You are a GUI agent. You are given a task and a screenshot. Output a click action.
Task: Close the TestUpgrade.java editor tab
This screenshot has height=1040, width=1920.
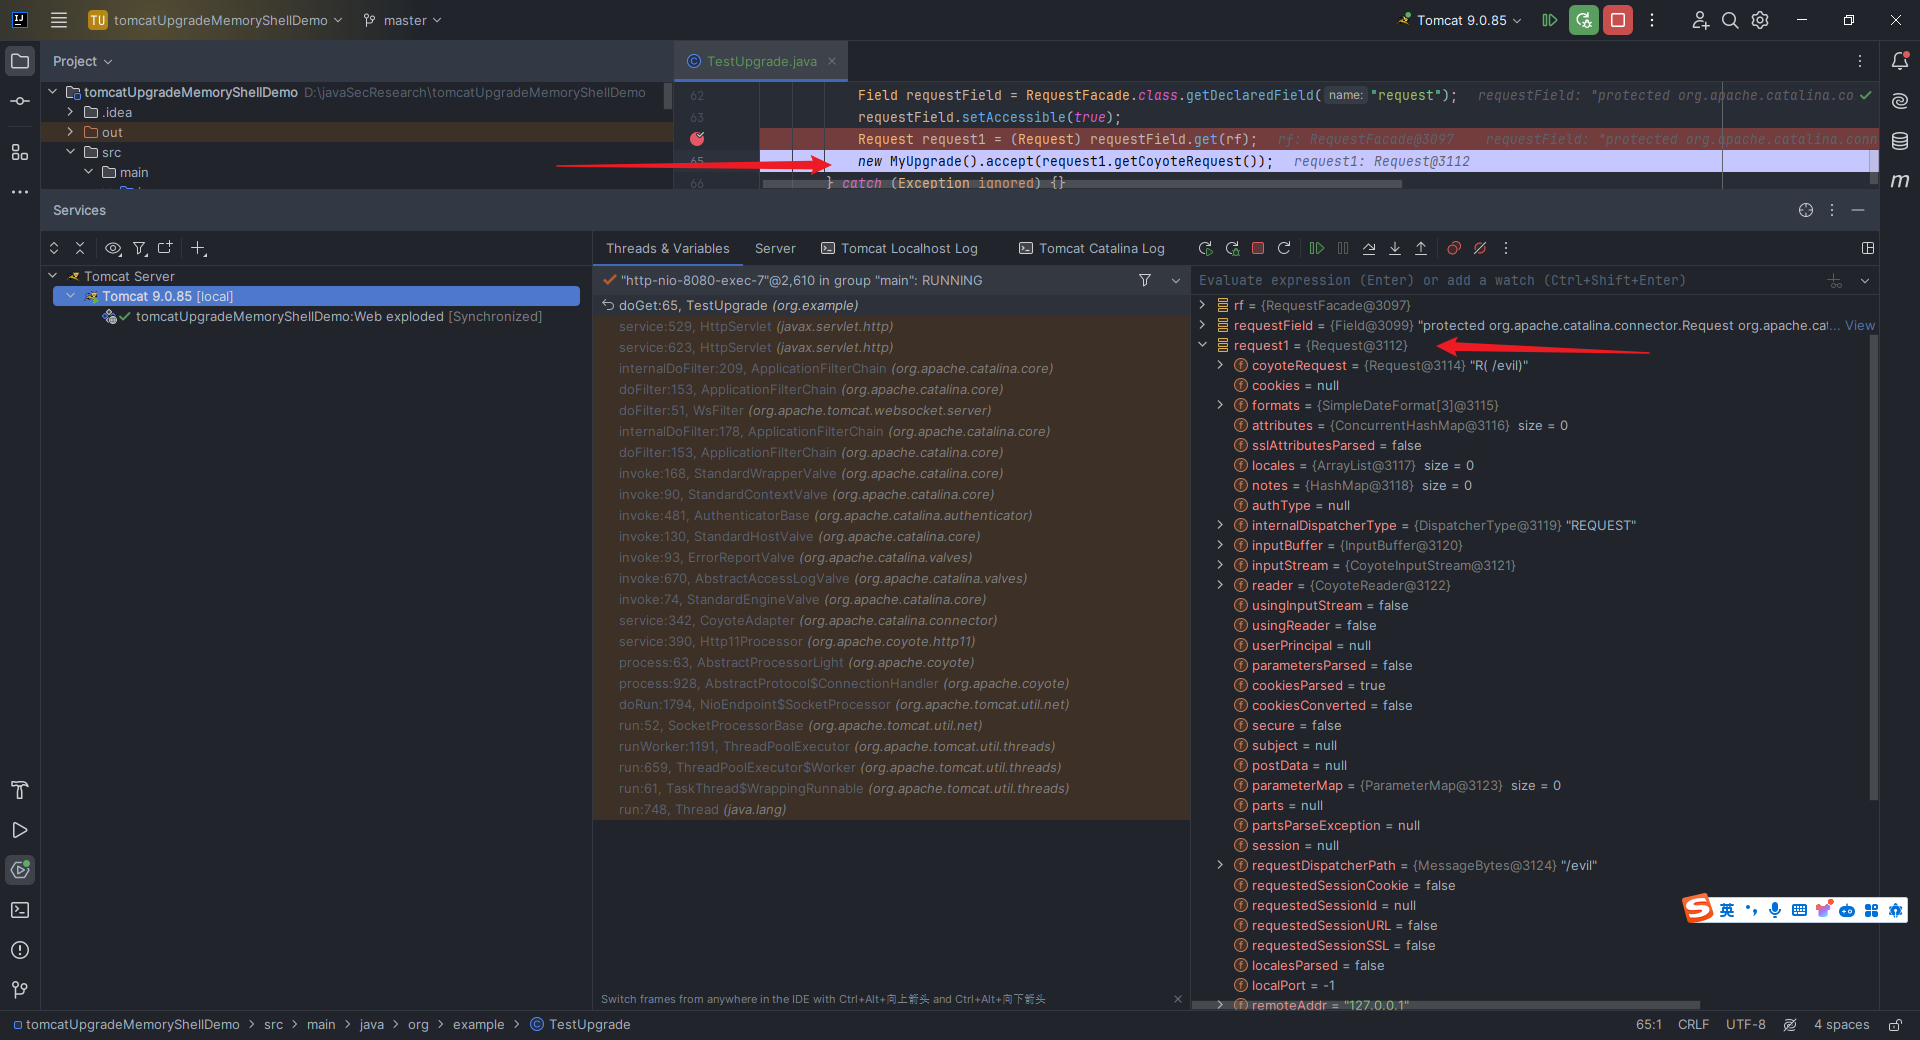[x=831, y=61]
